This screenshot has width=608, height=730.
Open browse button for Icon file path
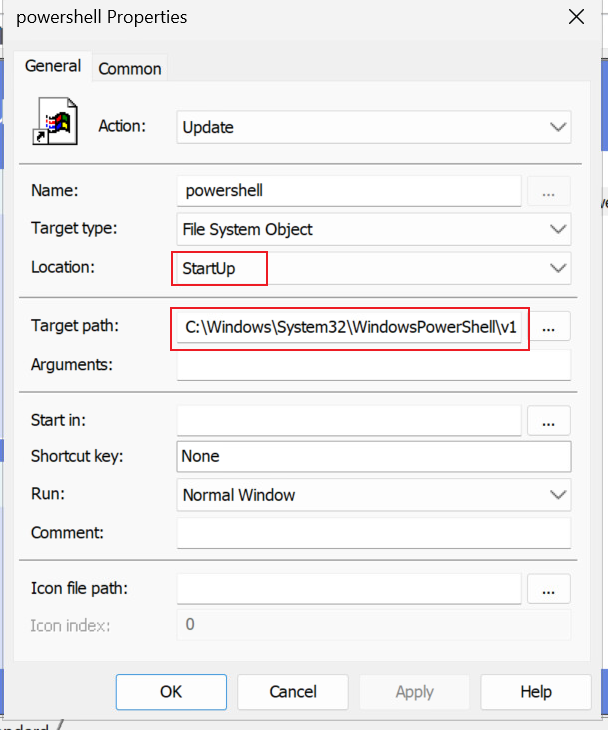(548, 589)
